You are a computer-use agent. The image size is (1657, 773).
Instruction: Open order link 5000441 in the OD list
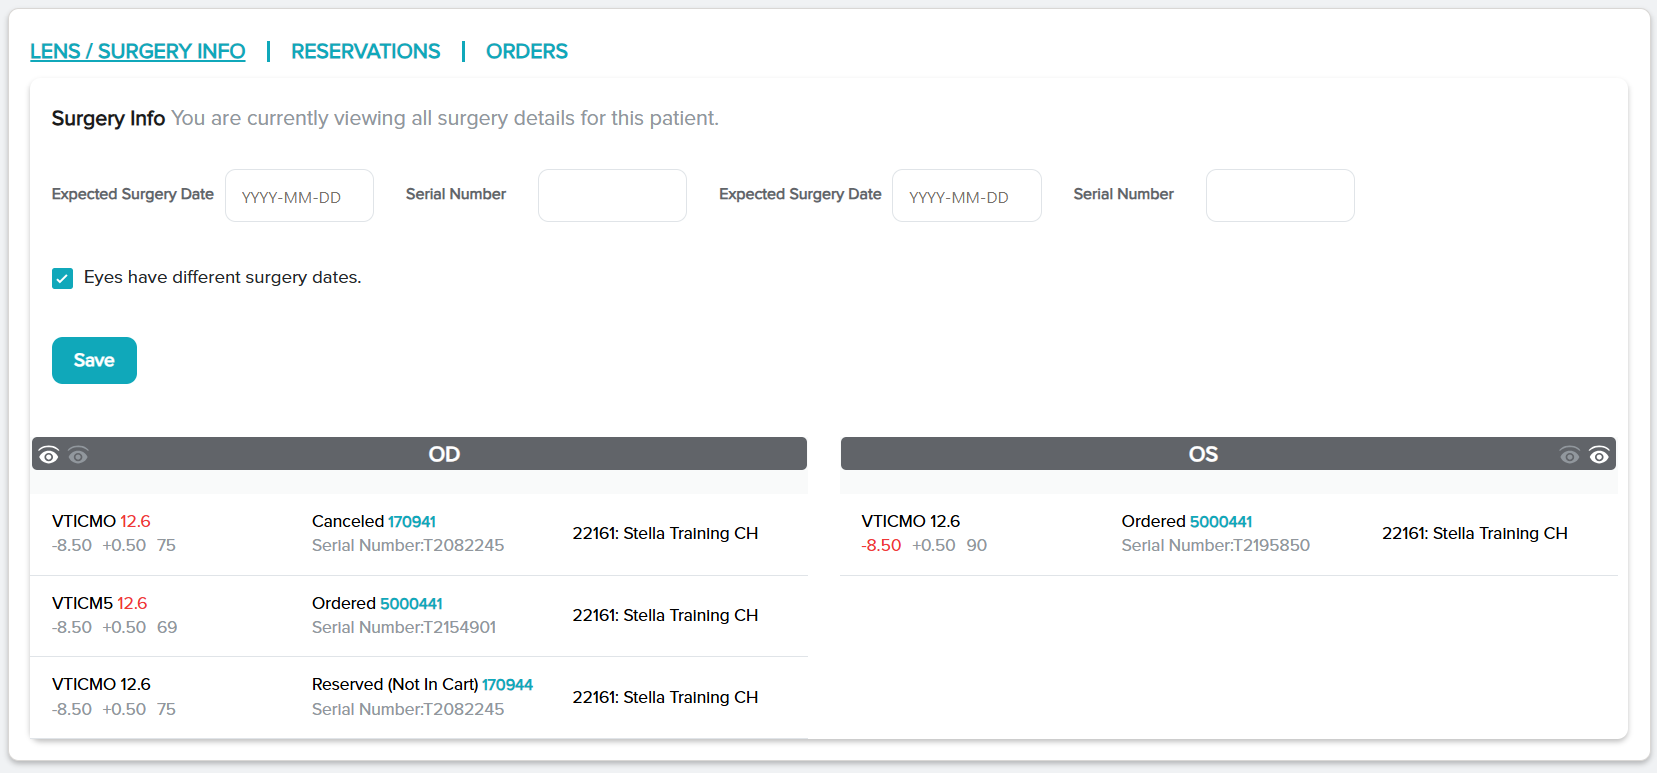click(411, 603)
